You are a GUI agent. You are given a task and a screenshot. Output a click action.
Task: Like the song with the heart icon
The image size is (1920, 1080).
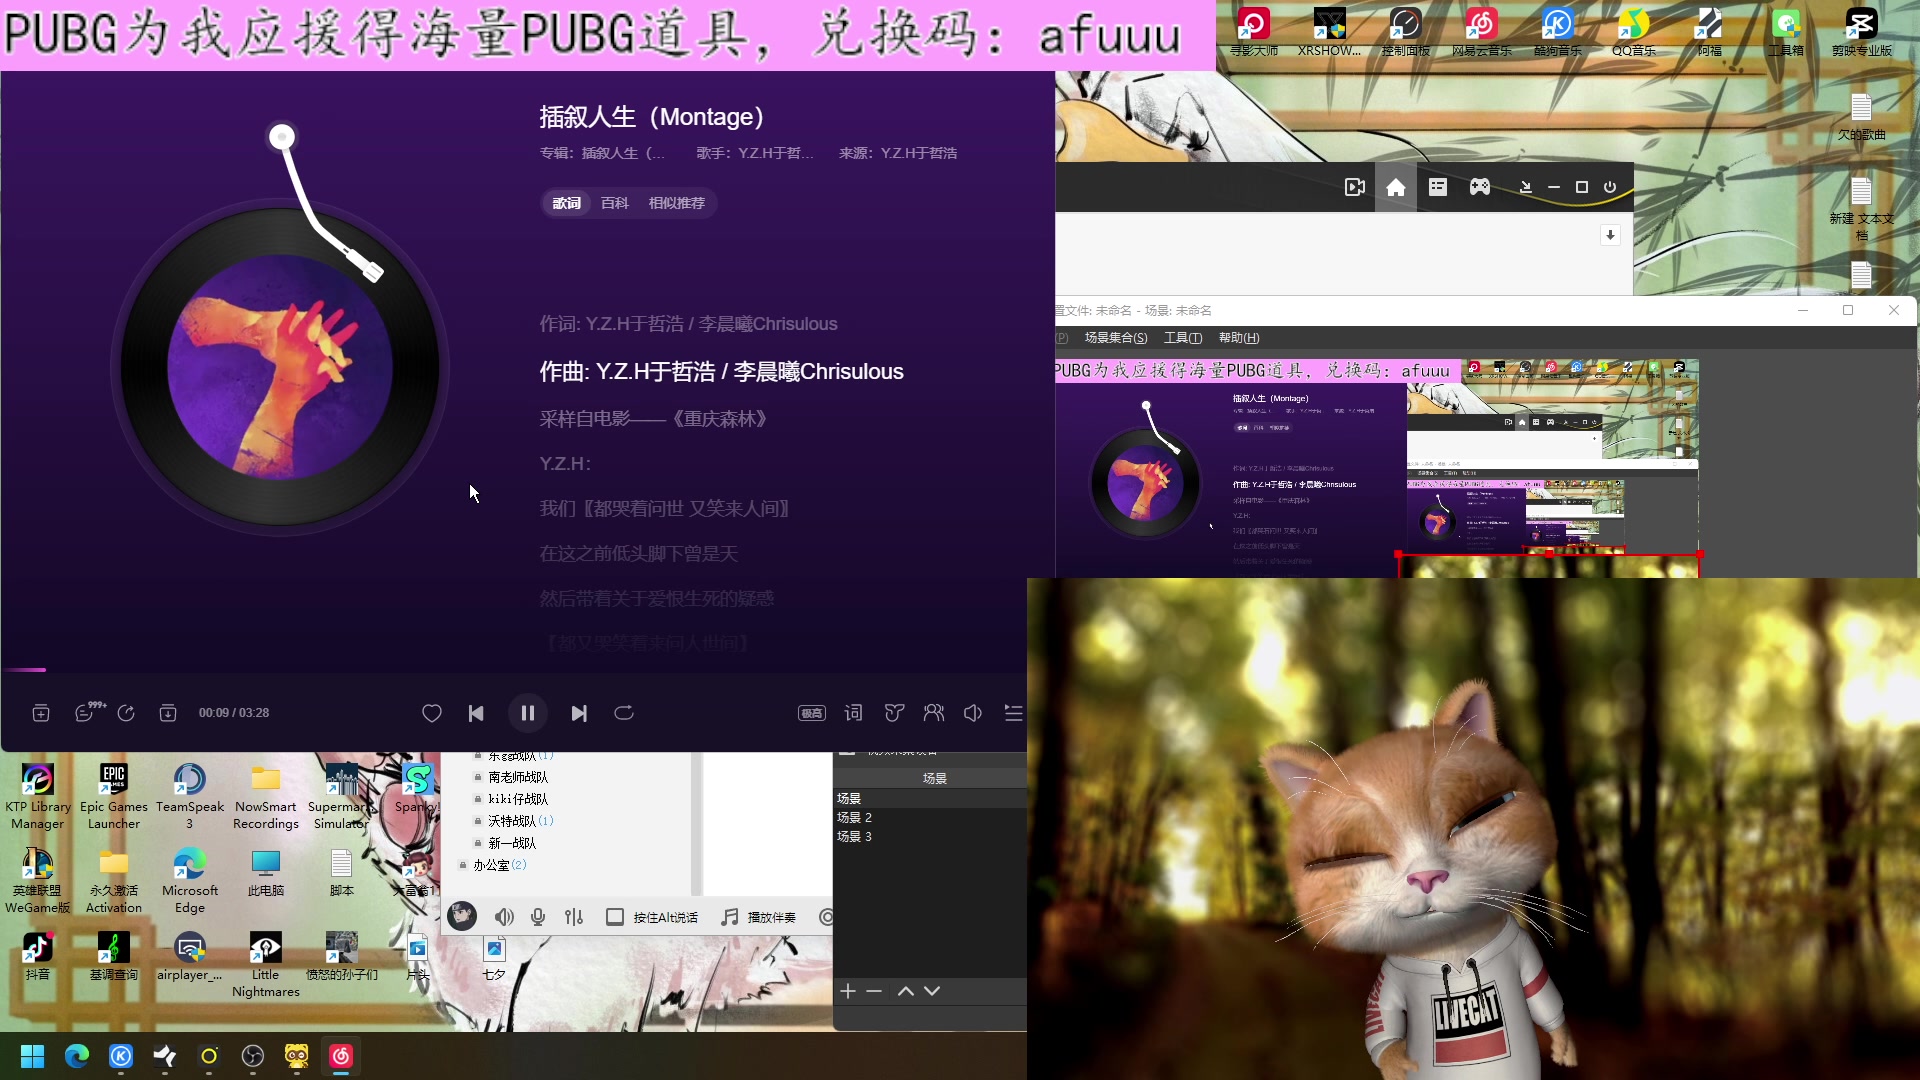pyautogui.click(x=432, y=713)
